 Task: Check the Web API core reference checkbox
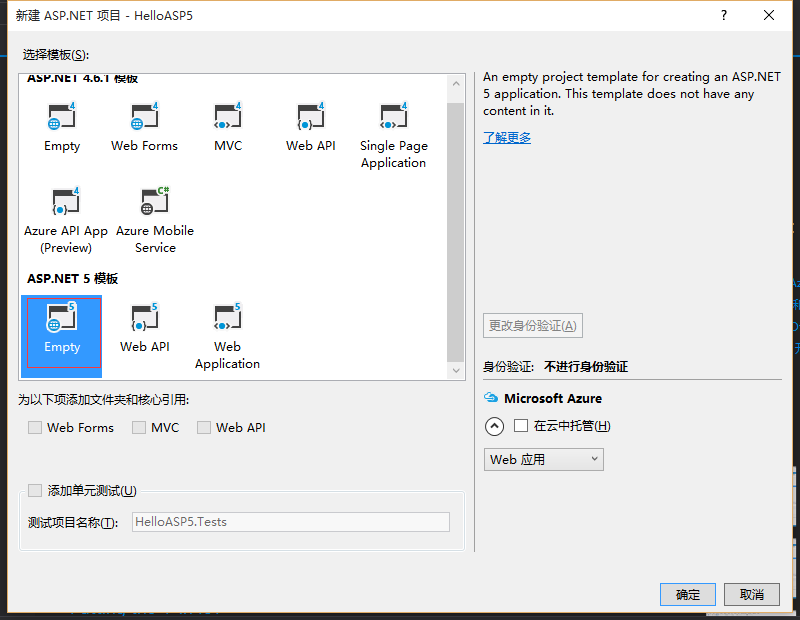tap(204, 428)
